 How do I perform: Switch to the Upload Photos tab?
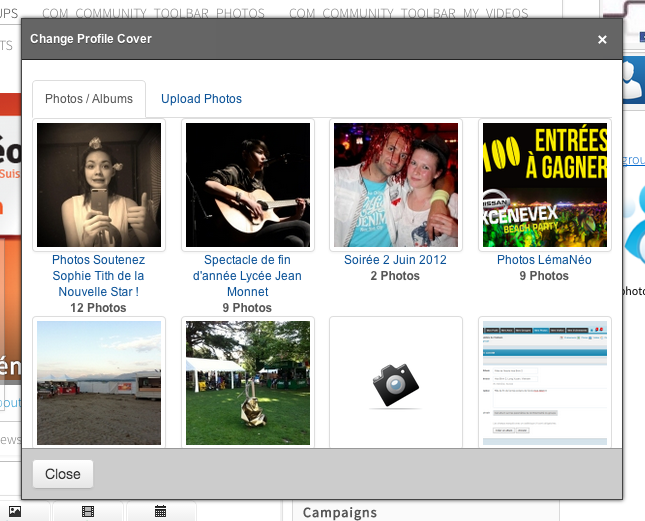coord(201,99)
